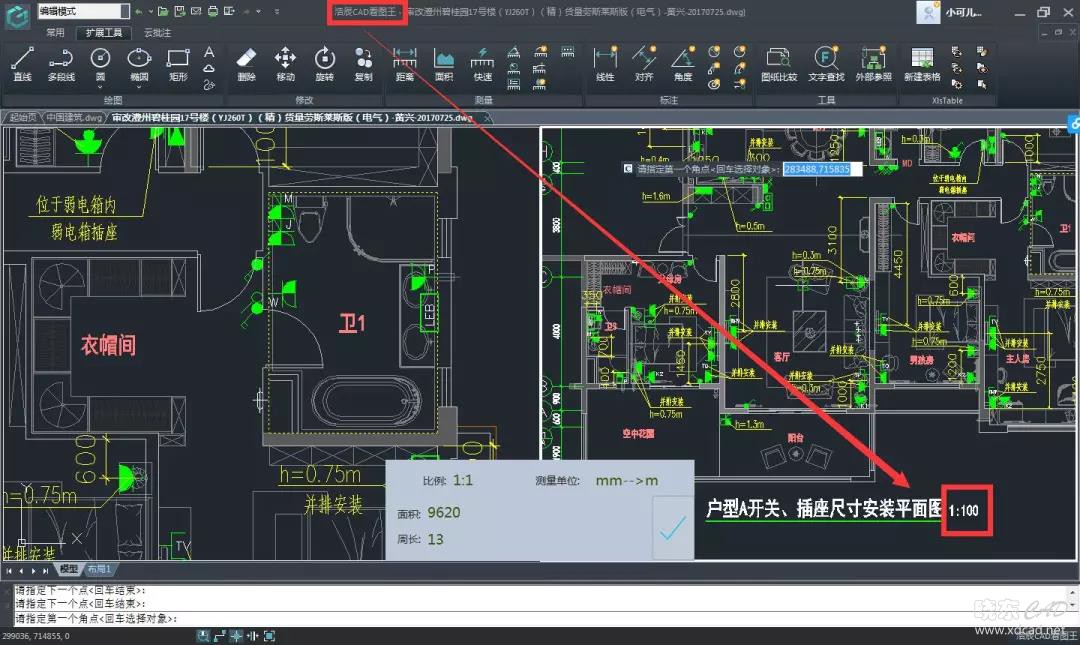
Task: Click the coordinate input field in drawing
Action: tap(816, 169)
